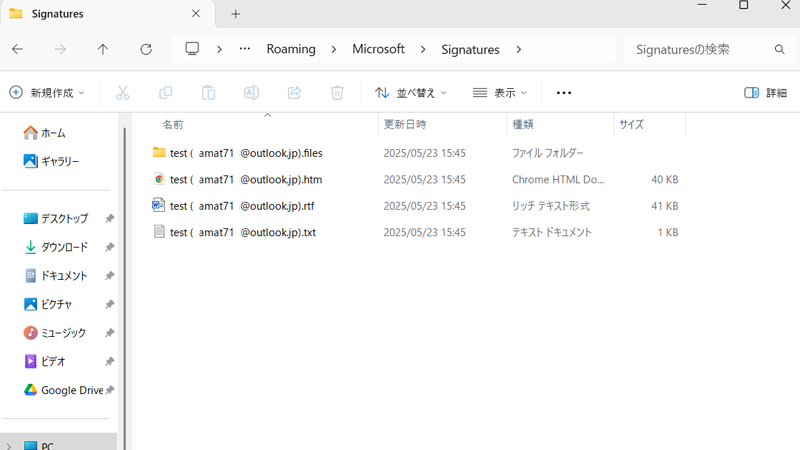Add a new tab with plus button
This screenshot has width=800, height=450.
tap(236, 14)
